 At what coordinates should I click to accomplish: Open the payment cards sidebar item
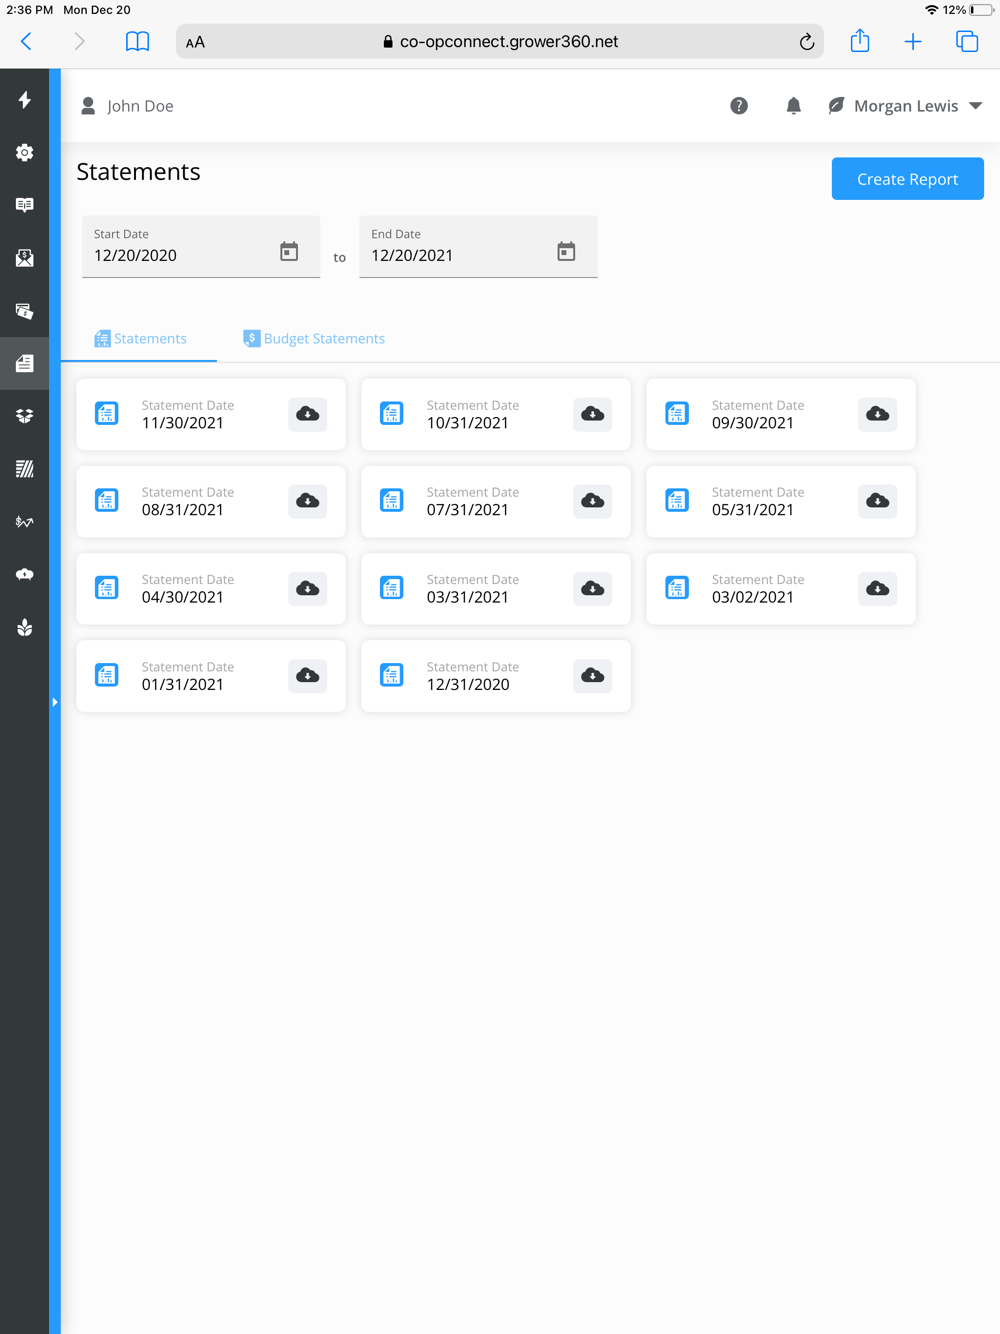click(x=24, y=311)
